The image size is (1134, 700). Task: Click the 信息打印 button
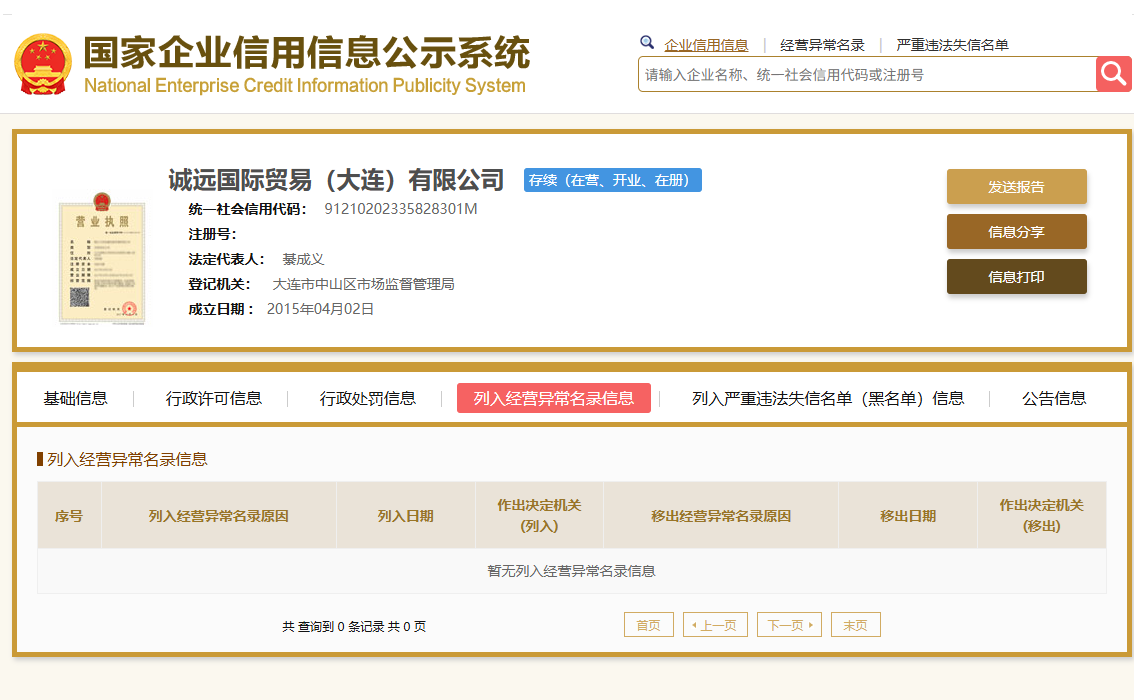point(1016,276)
